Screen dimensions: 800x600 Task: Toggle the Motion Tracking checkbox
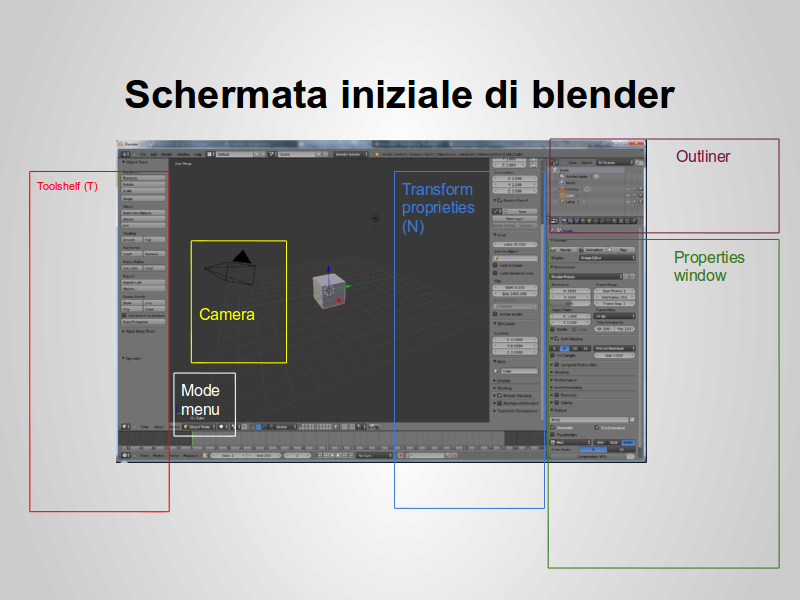click(x=499, y=395)
